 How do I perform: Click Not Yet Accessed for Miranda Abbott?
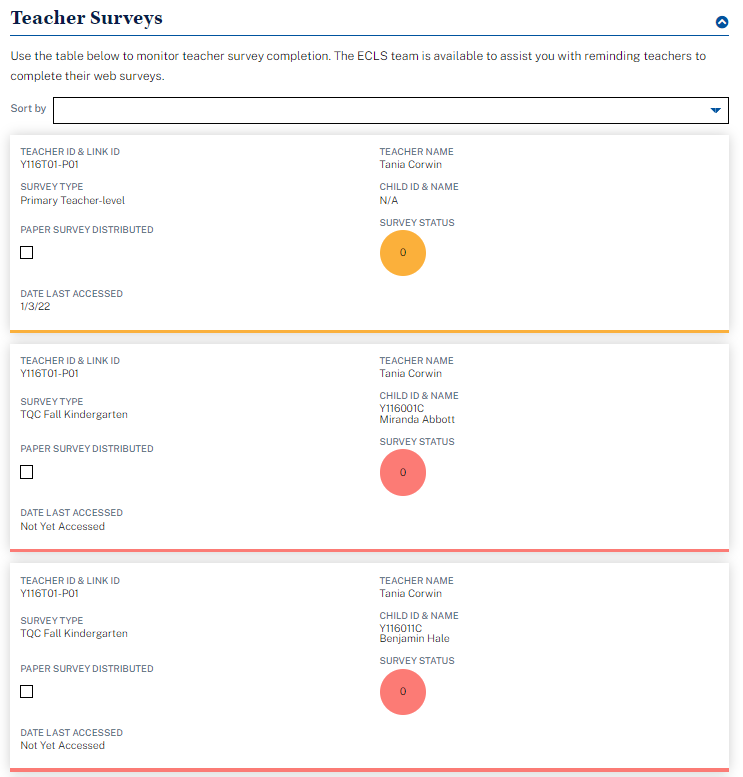(x=62, y=526)
